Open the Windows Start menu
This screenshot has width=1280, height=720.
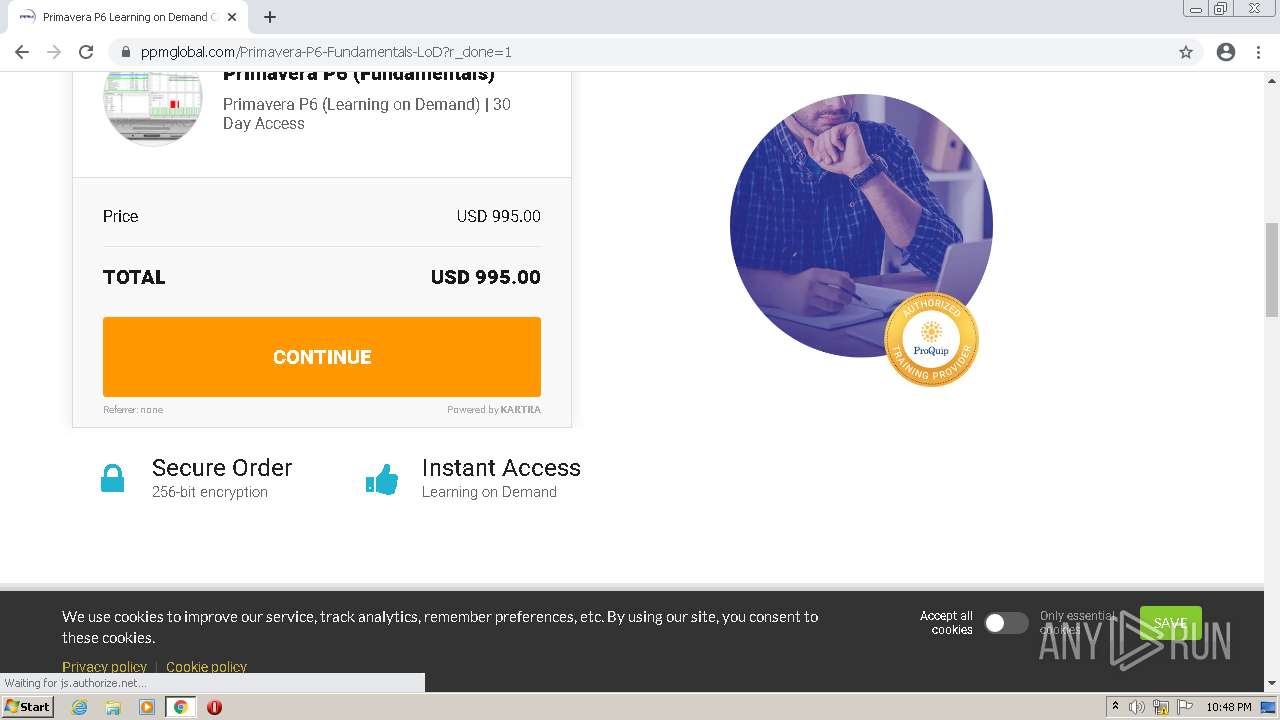tap(28, 706)
